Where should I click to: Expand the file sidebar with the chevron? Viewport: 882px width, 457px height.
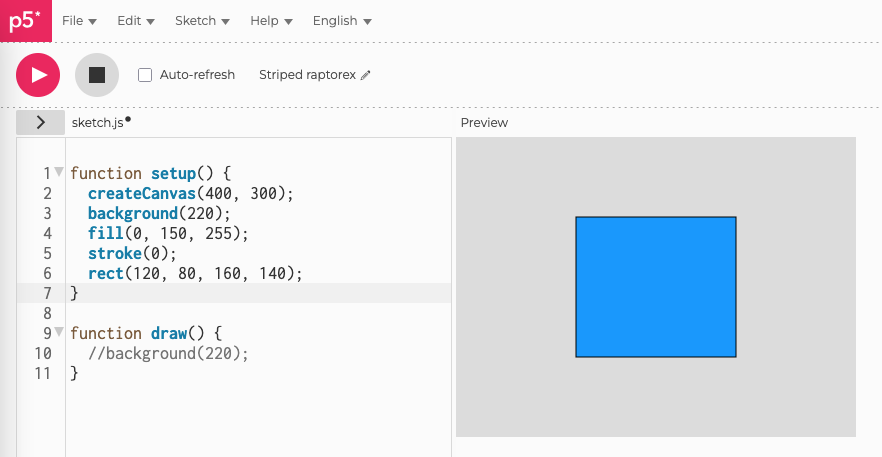[40, 122]
